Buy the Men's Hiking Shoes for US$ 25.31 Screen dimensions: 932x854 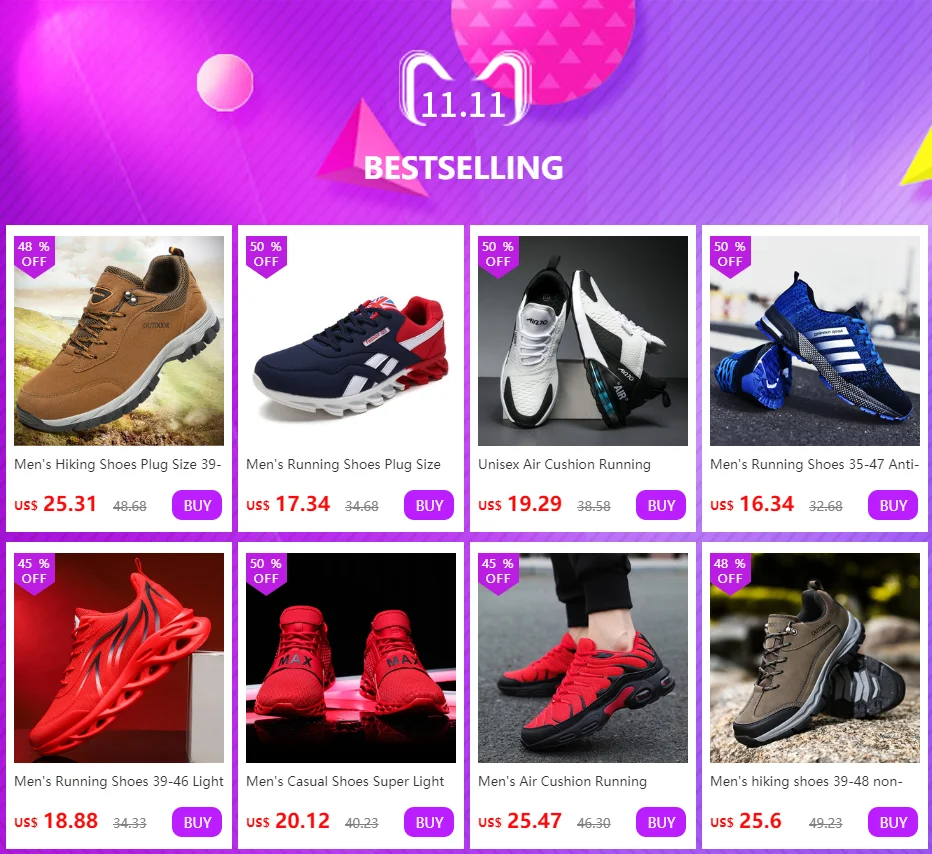197,505
